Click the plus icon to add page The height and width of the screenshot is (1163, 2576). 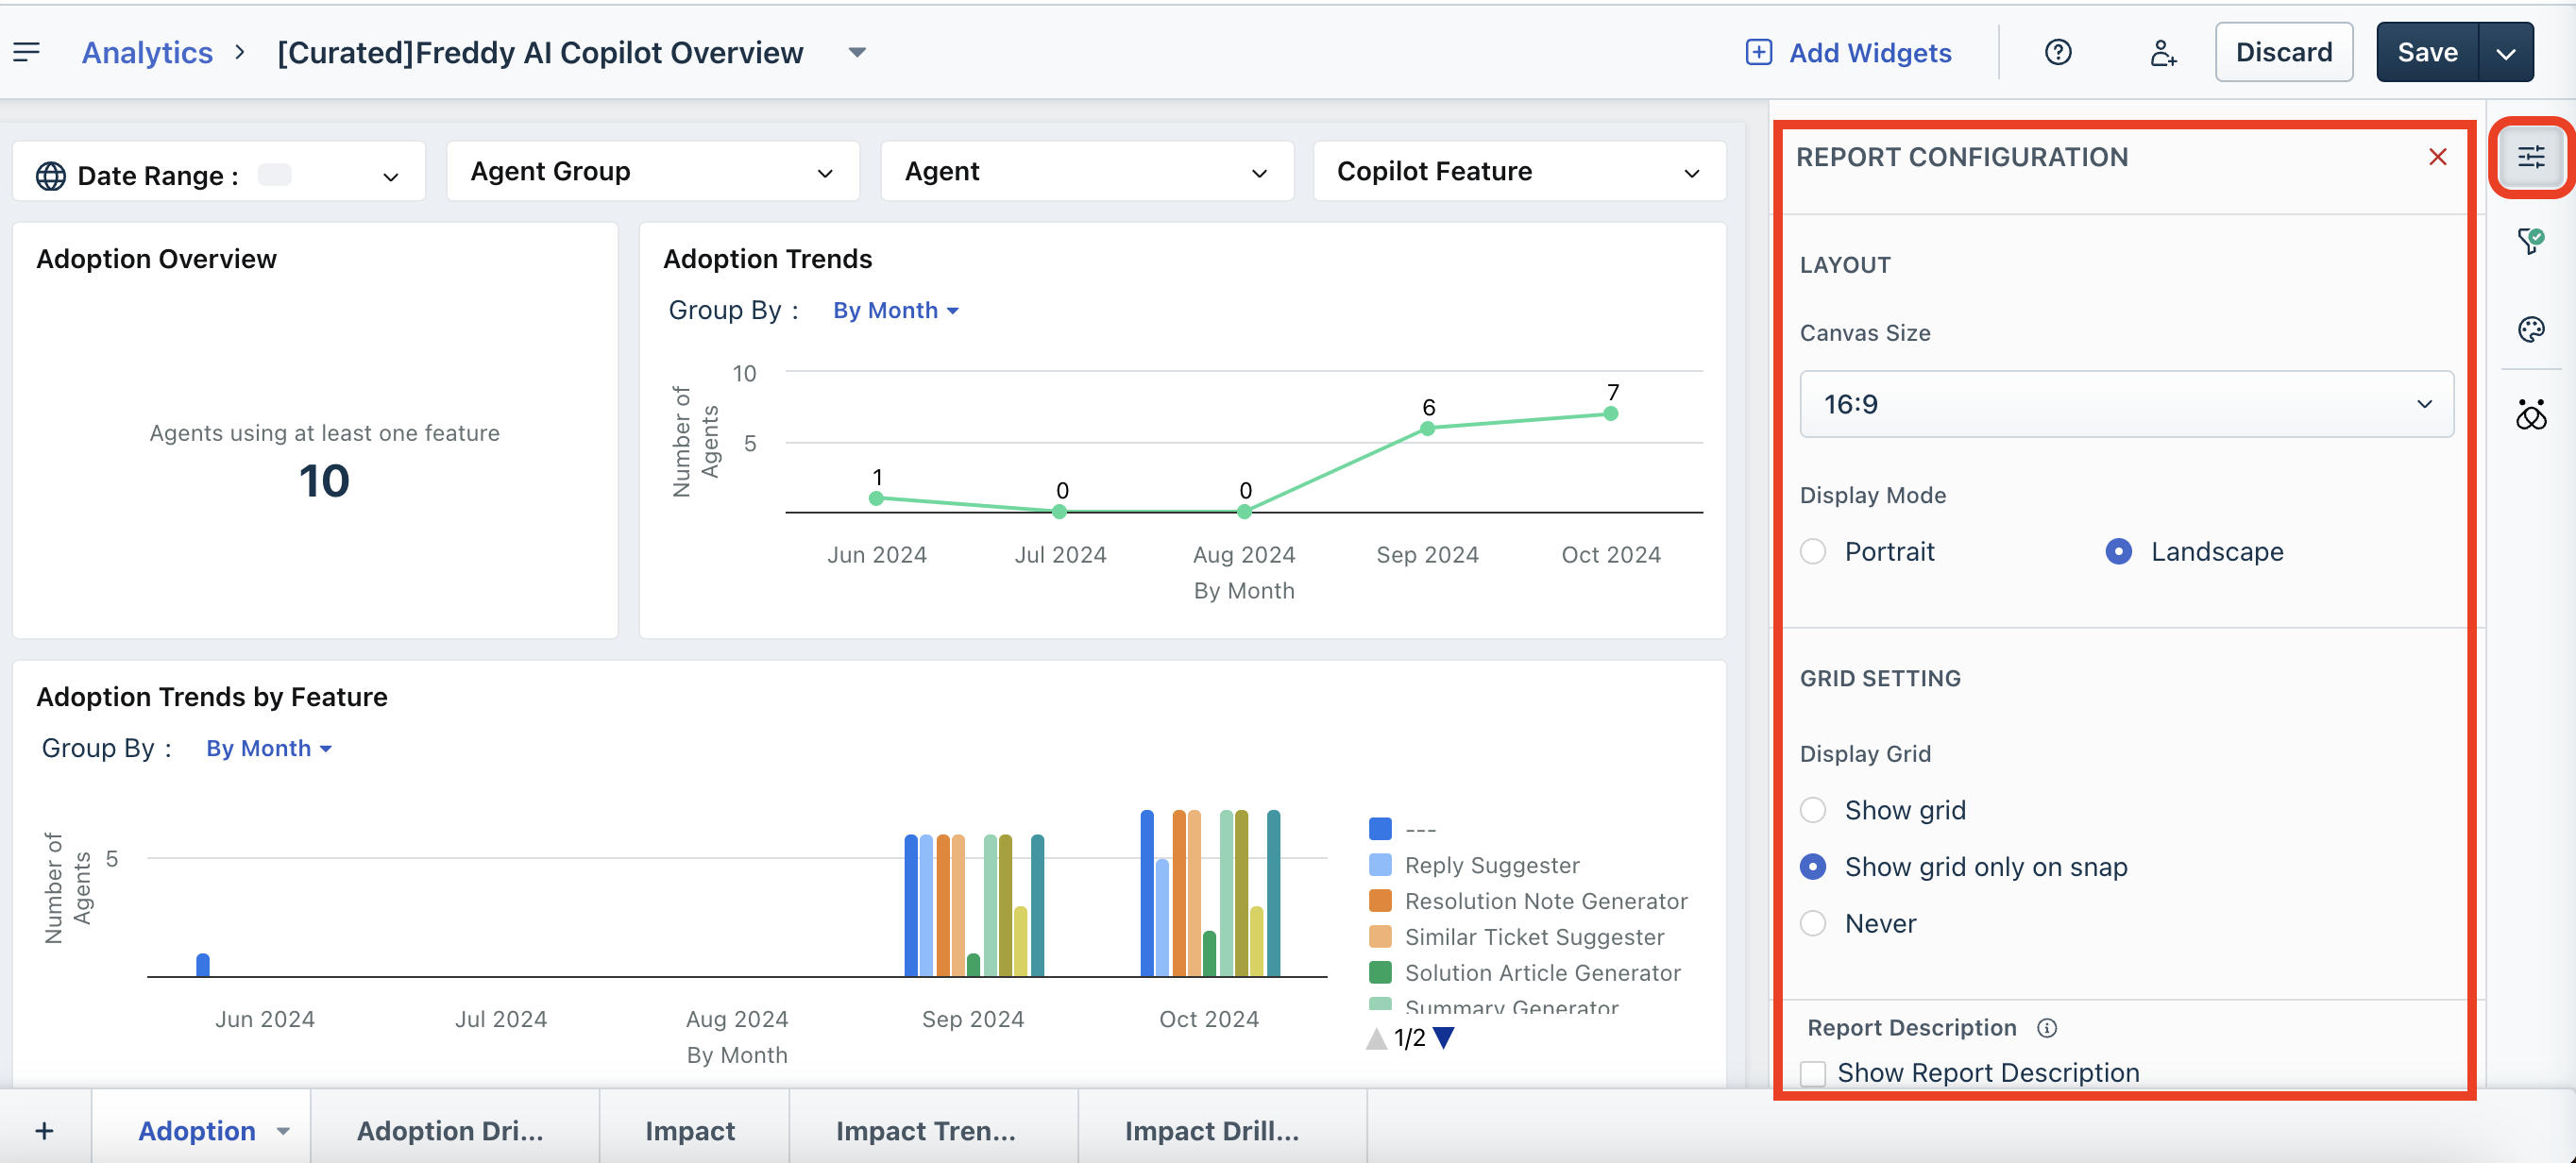click(44, 1130)
